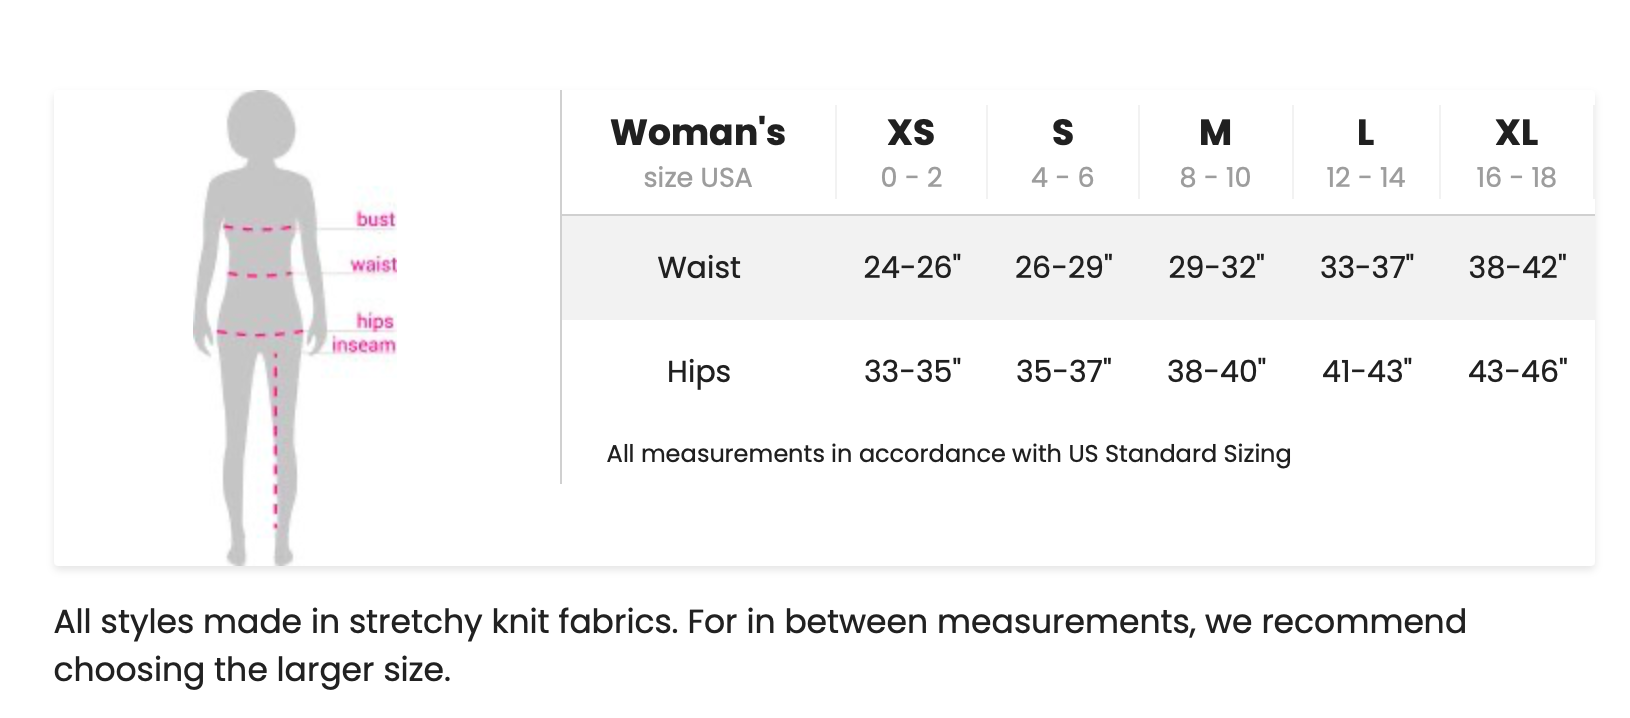Click the US Standard Sizing footnote
1630x718 pixels.
(948, 454)
